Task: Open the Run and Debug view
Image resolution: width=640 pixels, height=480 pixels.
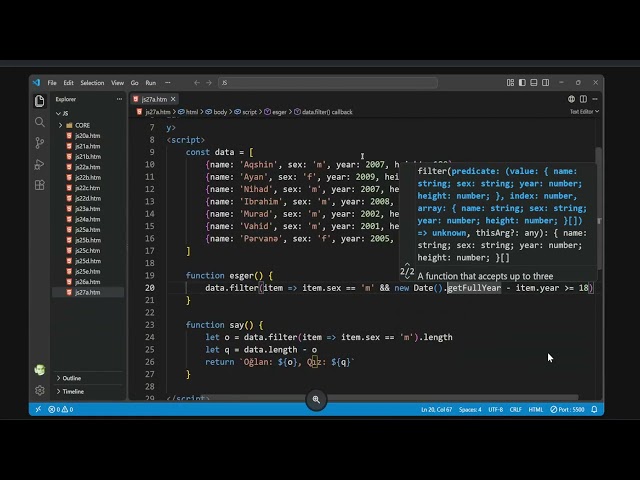Action: (40, 164)
